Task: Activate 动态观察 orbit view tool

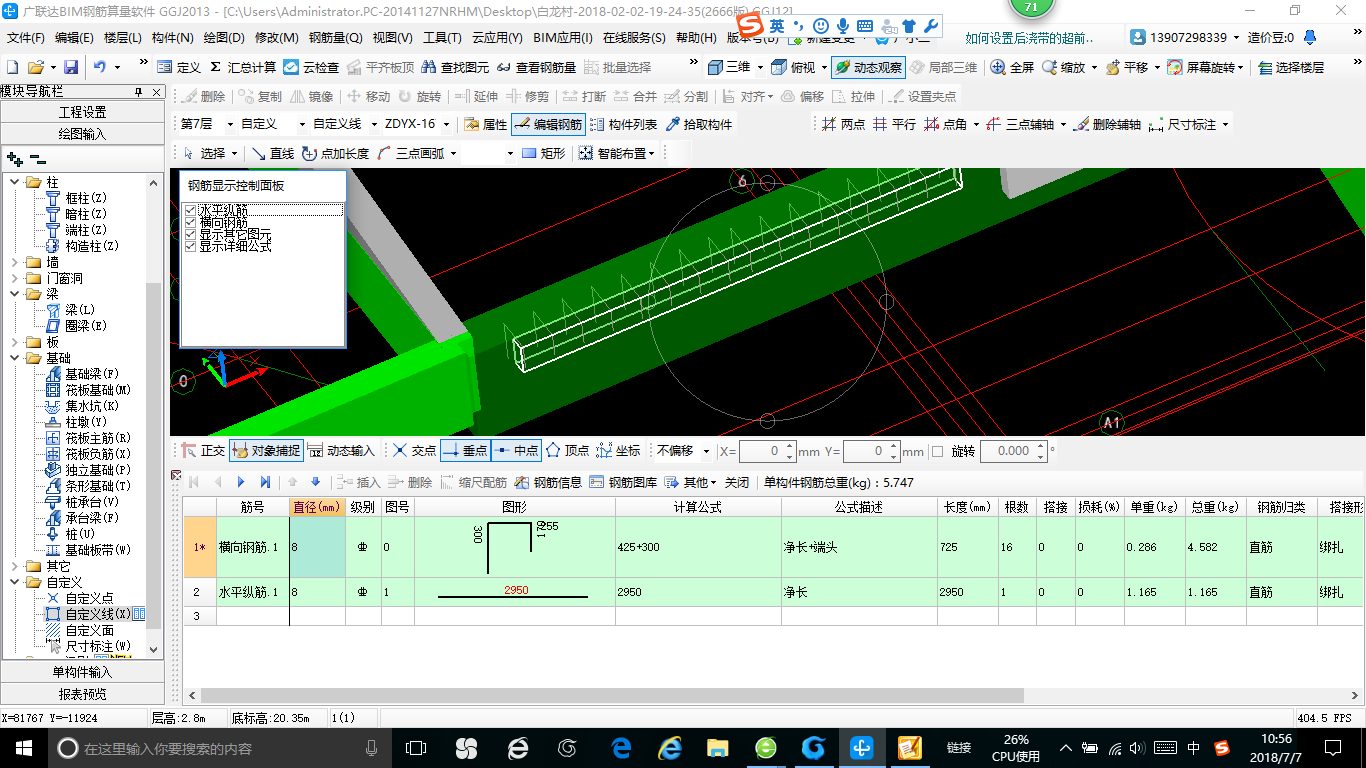Action: 868,67
